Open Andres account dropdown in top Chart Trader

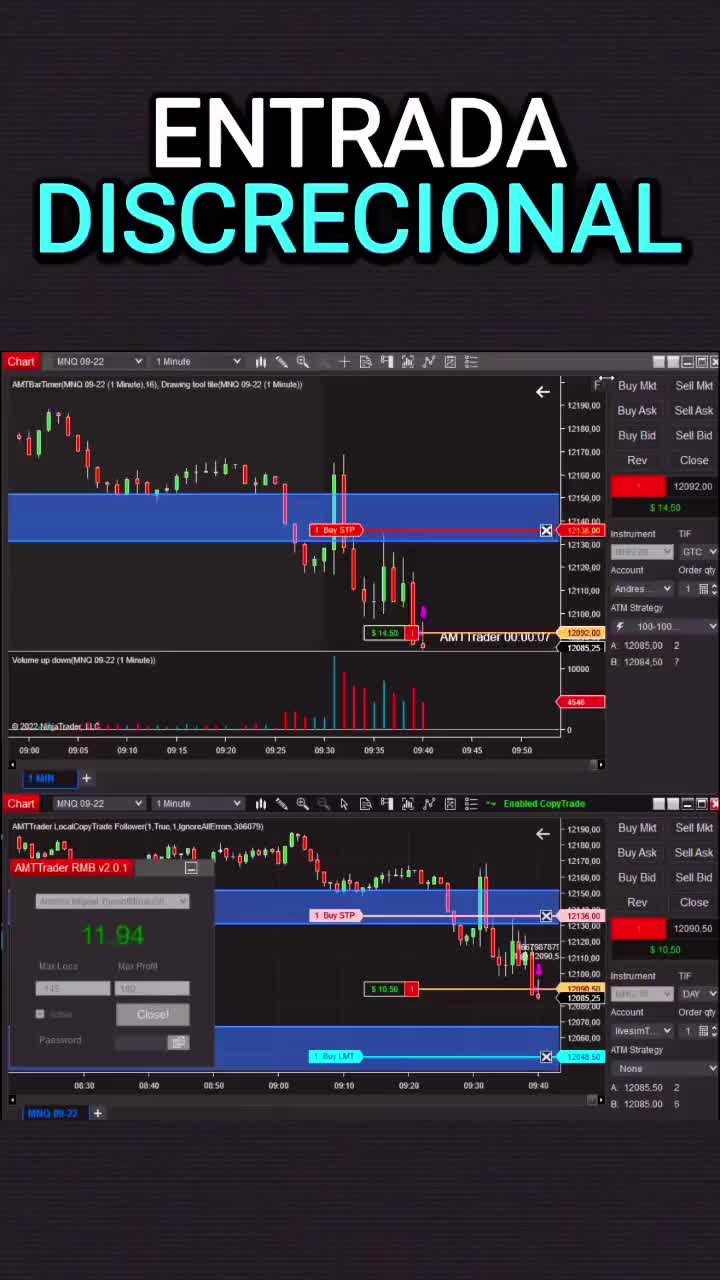click(642, 589)
